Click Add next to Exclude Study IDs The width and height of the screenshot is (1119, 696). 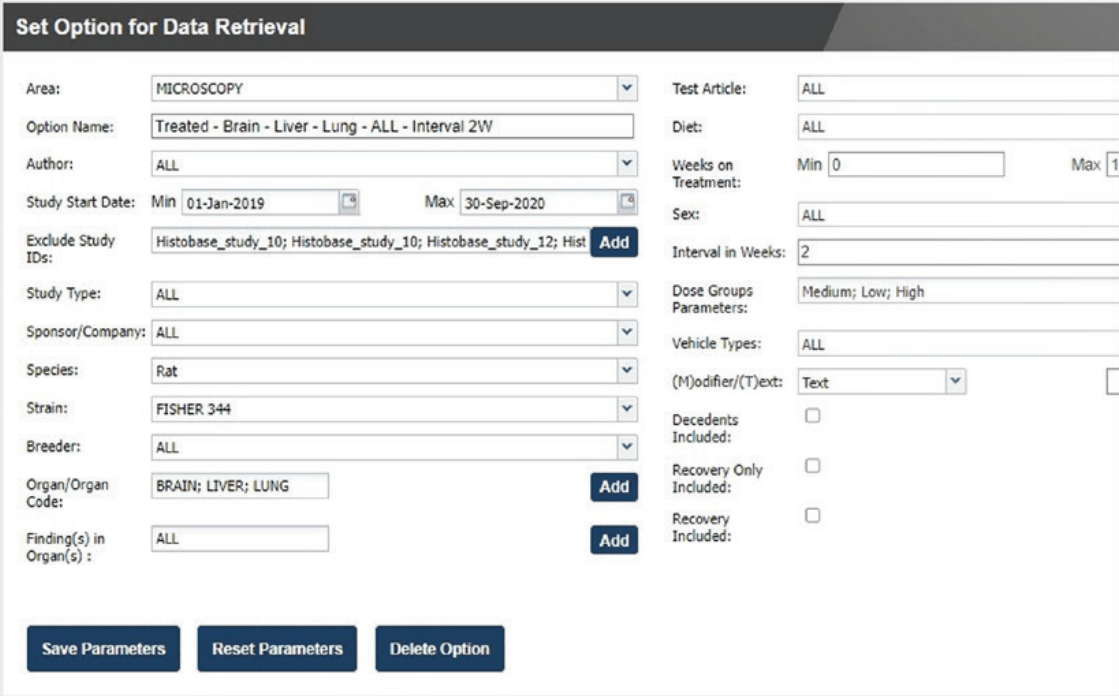point(613,242)
